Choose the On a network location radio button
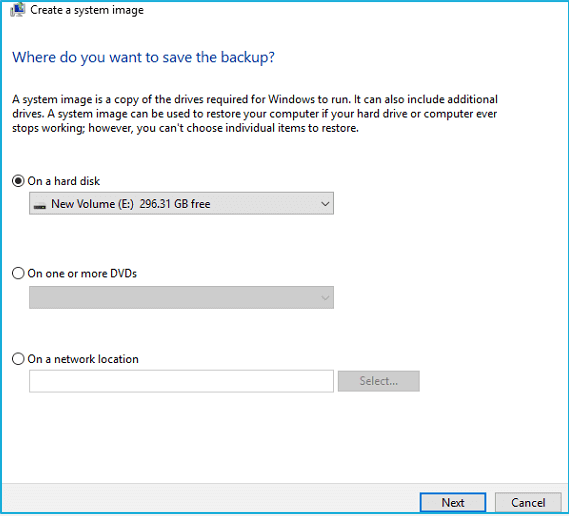 click(18, 359)
